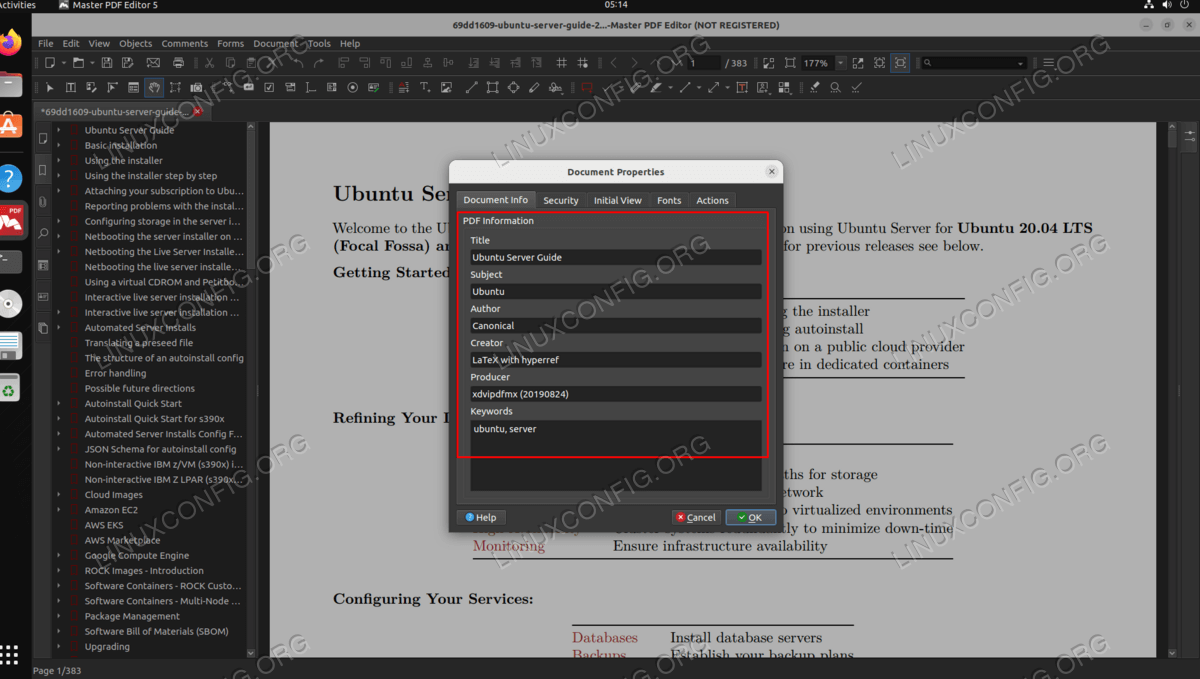The height and width of the screenshot is (679, 1200).
Task: Open the Objects menu
Action: pyautogui.click(x=135, y=44)
